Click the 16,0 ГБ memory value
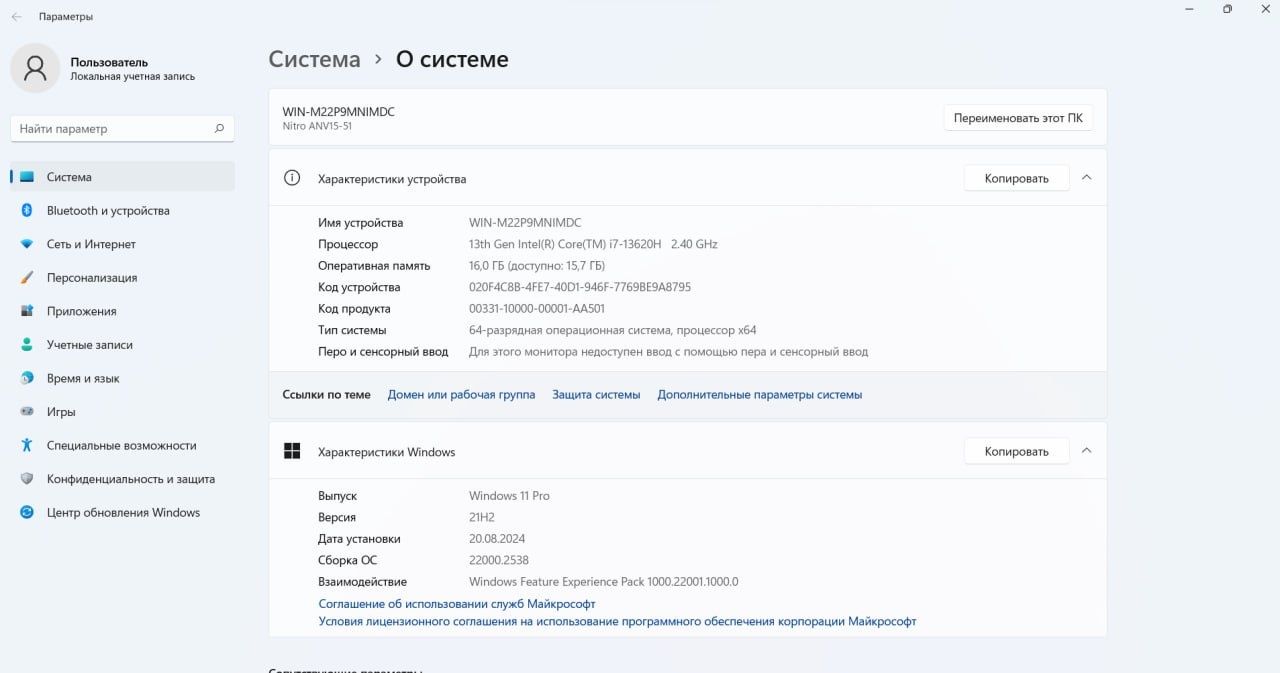This screenshot has height=673, width=1280. point(537,266)
